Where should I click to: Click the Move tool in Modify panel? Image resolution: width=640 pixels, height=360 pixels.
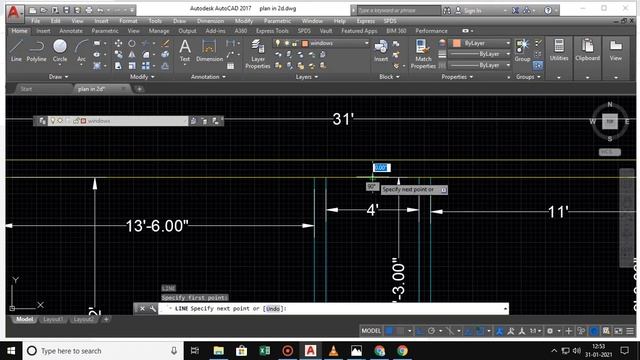(118, 43)
